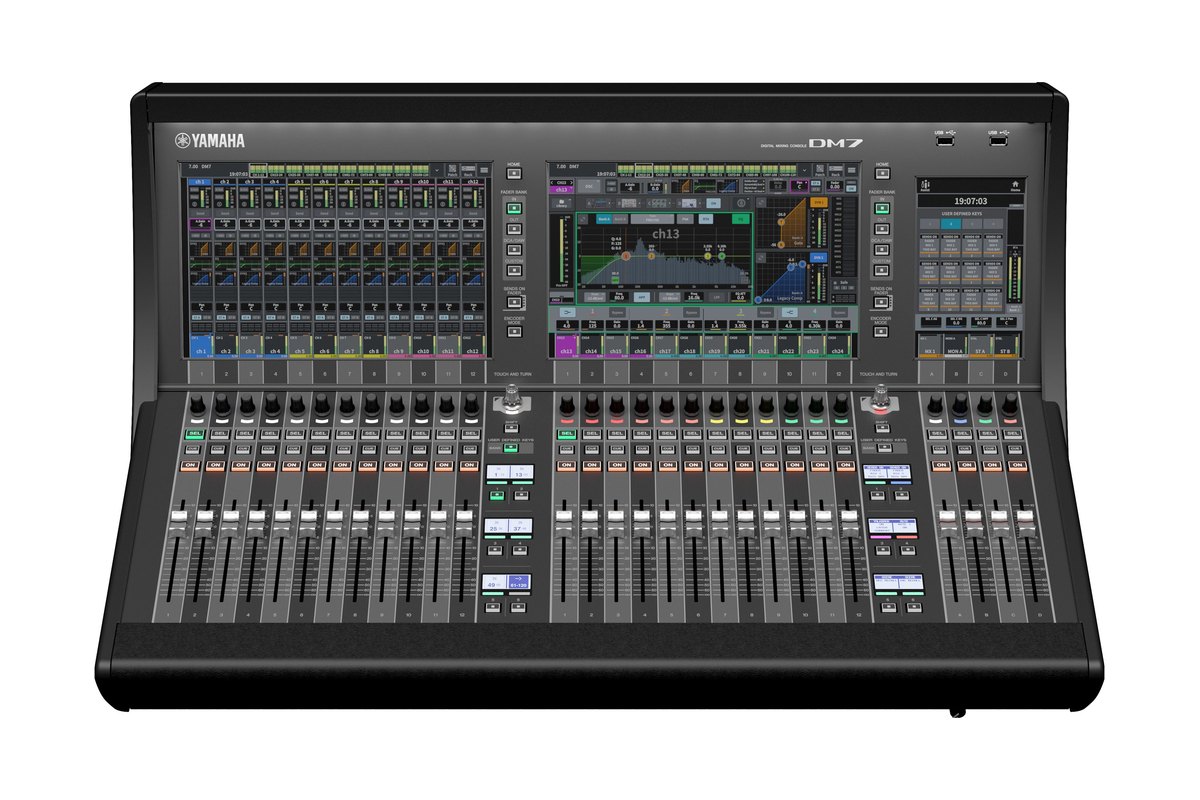Open the Library folder icon on the center screen
The width and height of the screenshot is (1200, 800).
(562, 203)
